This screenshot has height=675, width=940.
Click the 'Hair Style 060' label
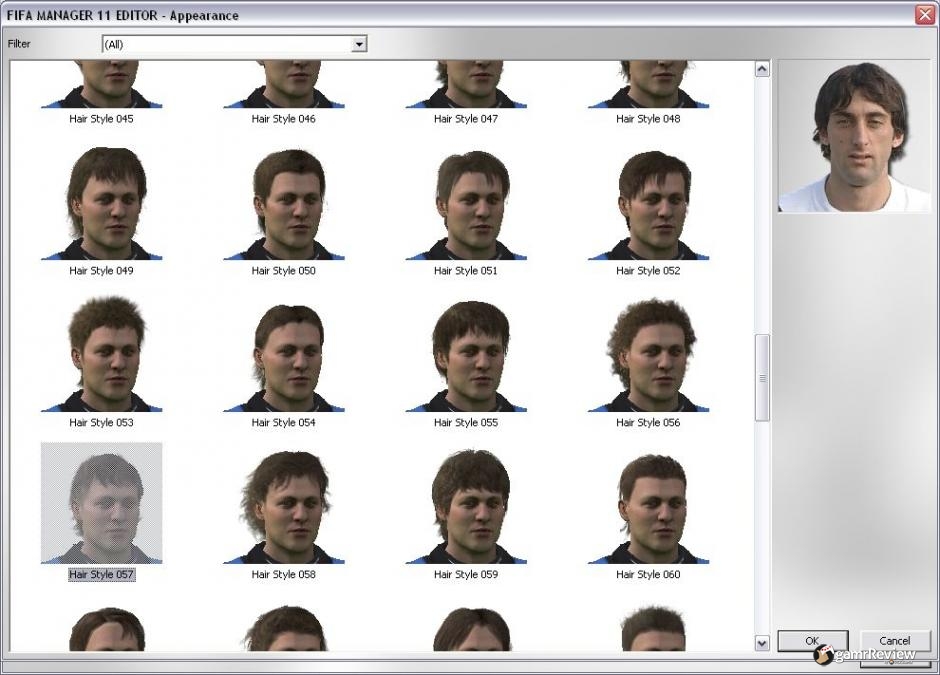point(648,574)
